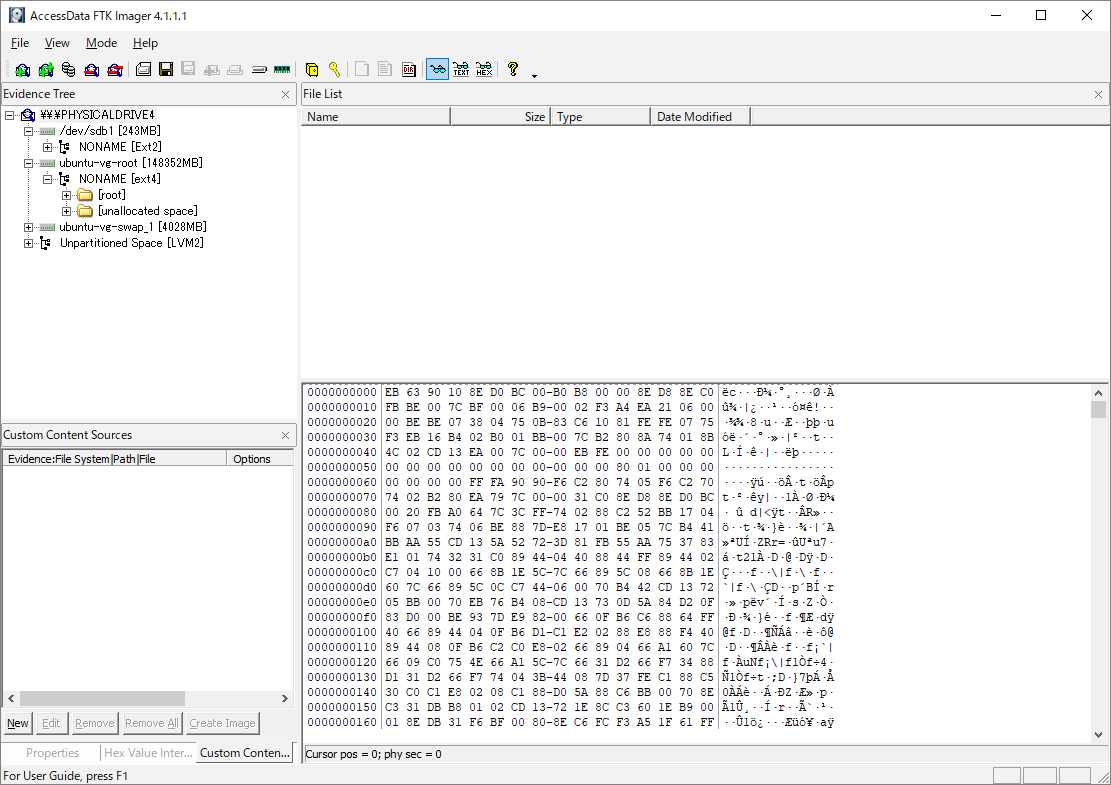Open the Help menu
This screenshot has width=1111, height=785.
coord(145,43)
